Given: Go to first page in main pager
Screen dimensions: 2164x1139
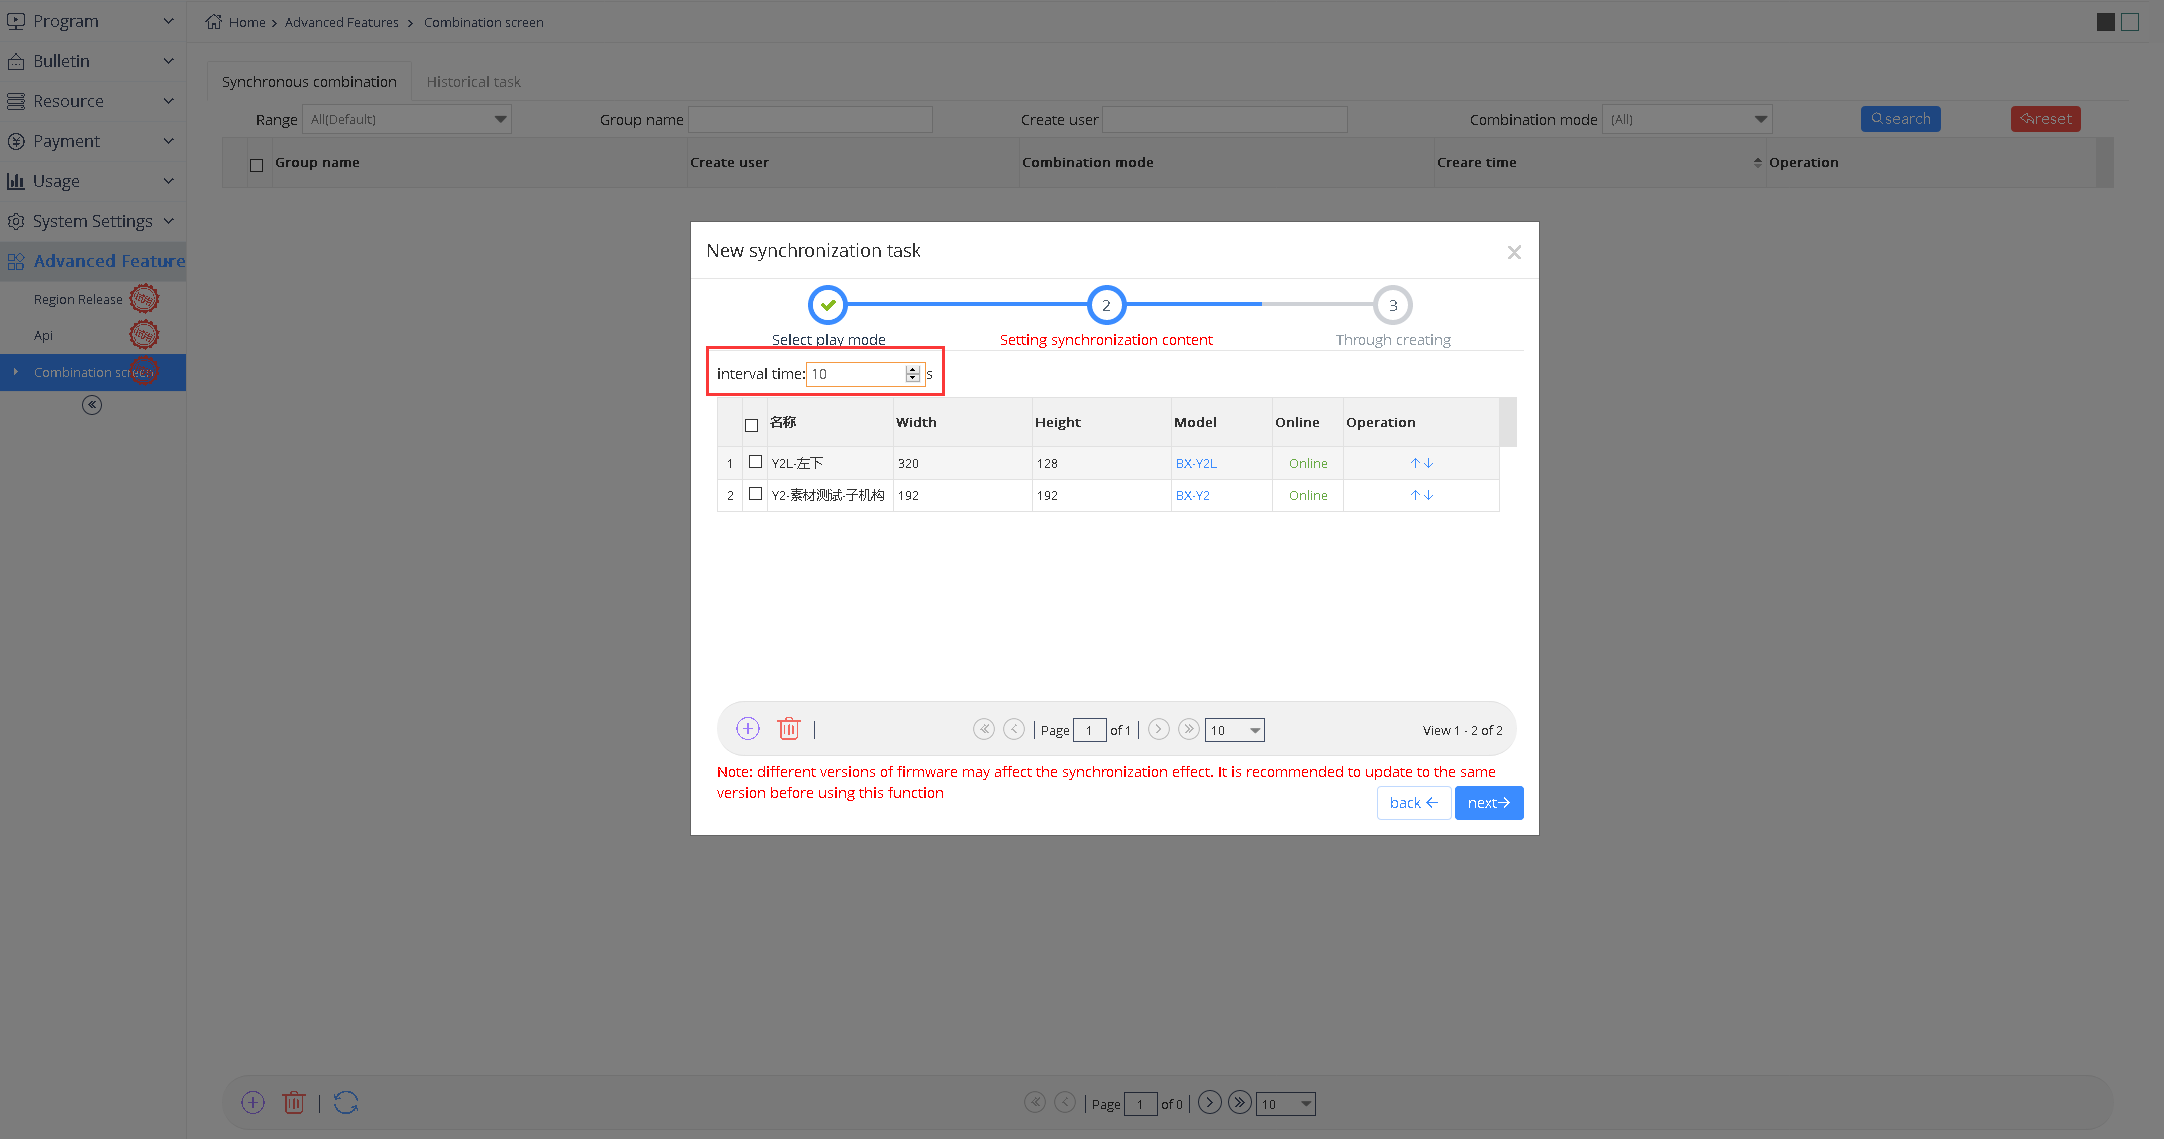Looking at the screenshot, I should pyautogui.click(x=1035, y=1102).
